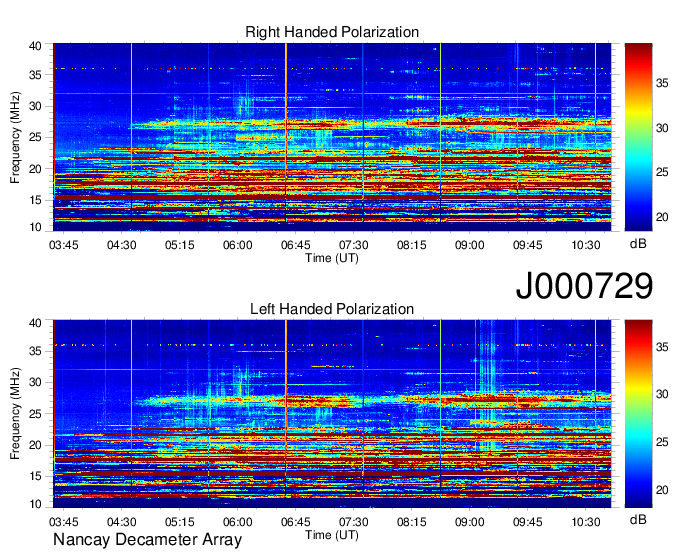Click the 03:45 time tick of Right Handed plot
680x552 pixels.
coord(64,245)
